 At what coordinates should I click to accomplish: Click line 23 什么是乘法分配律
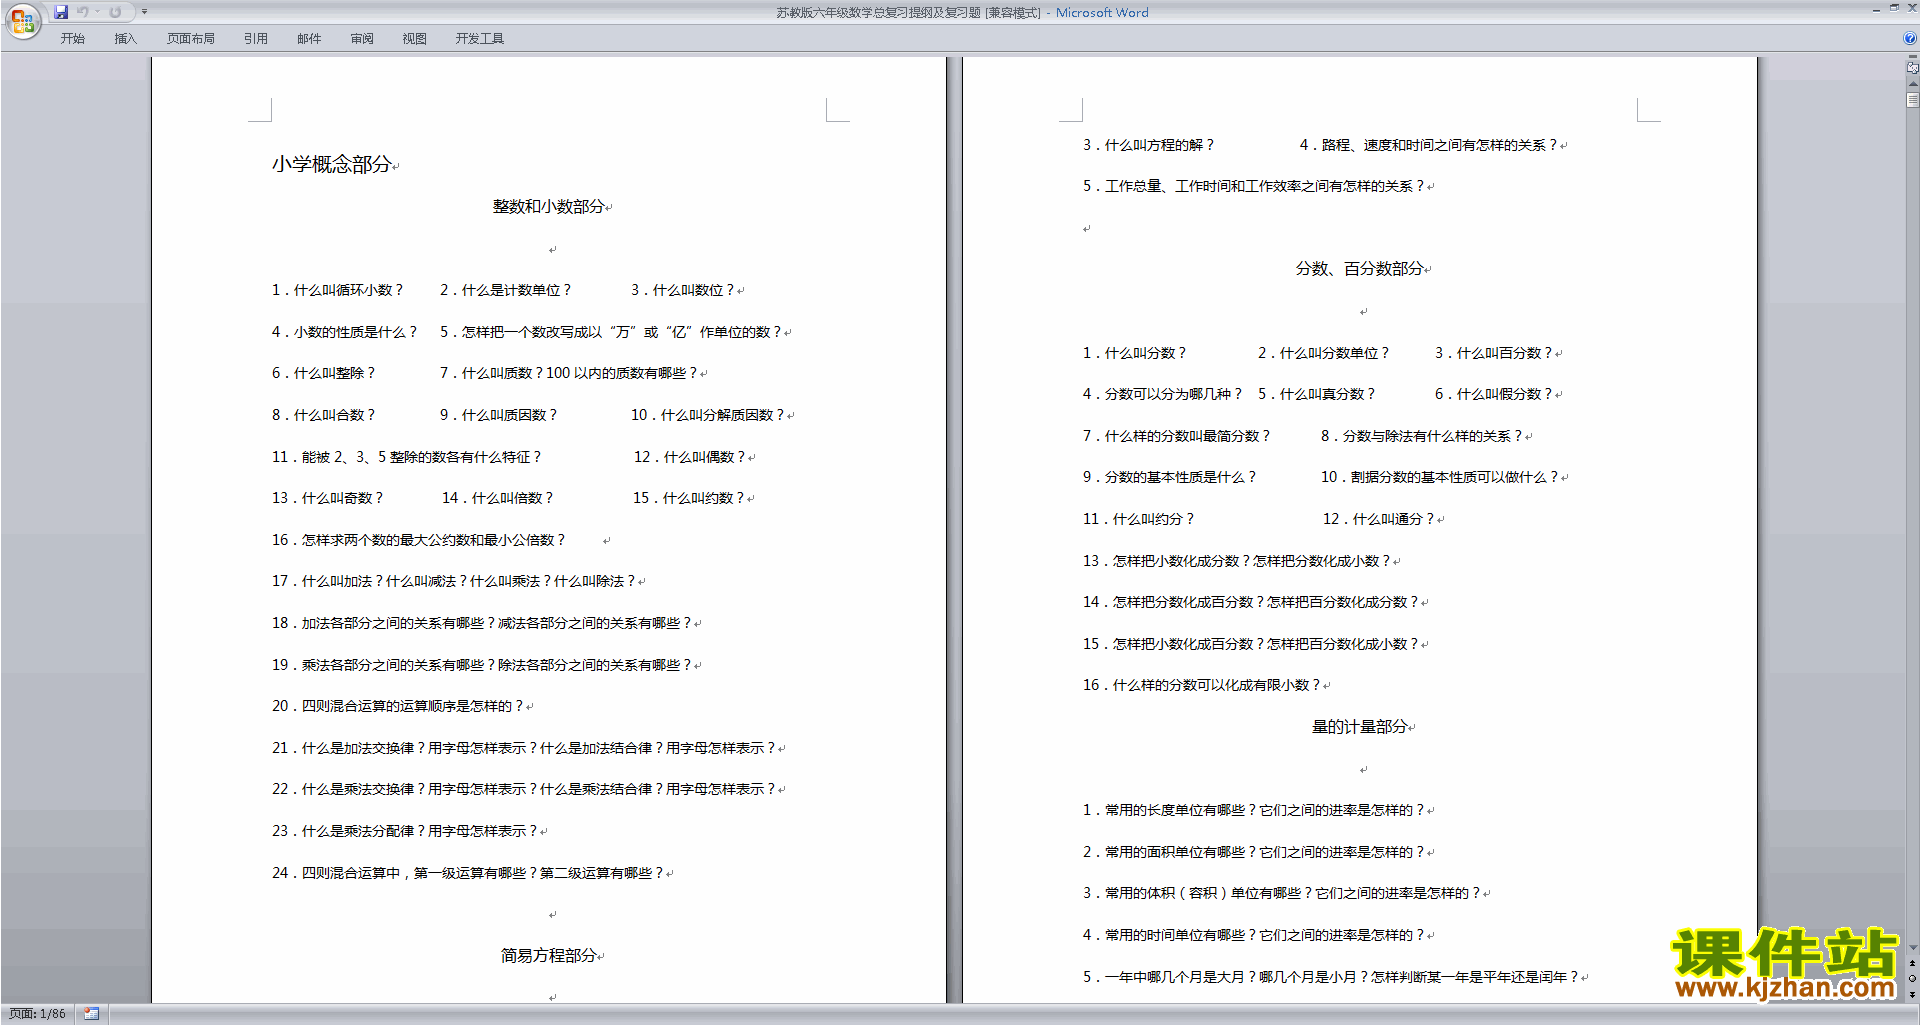tap(405, 831)
